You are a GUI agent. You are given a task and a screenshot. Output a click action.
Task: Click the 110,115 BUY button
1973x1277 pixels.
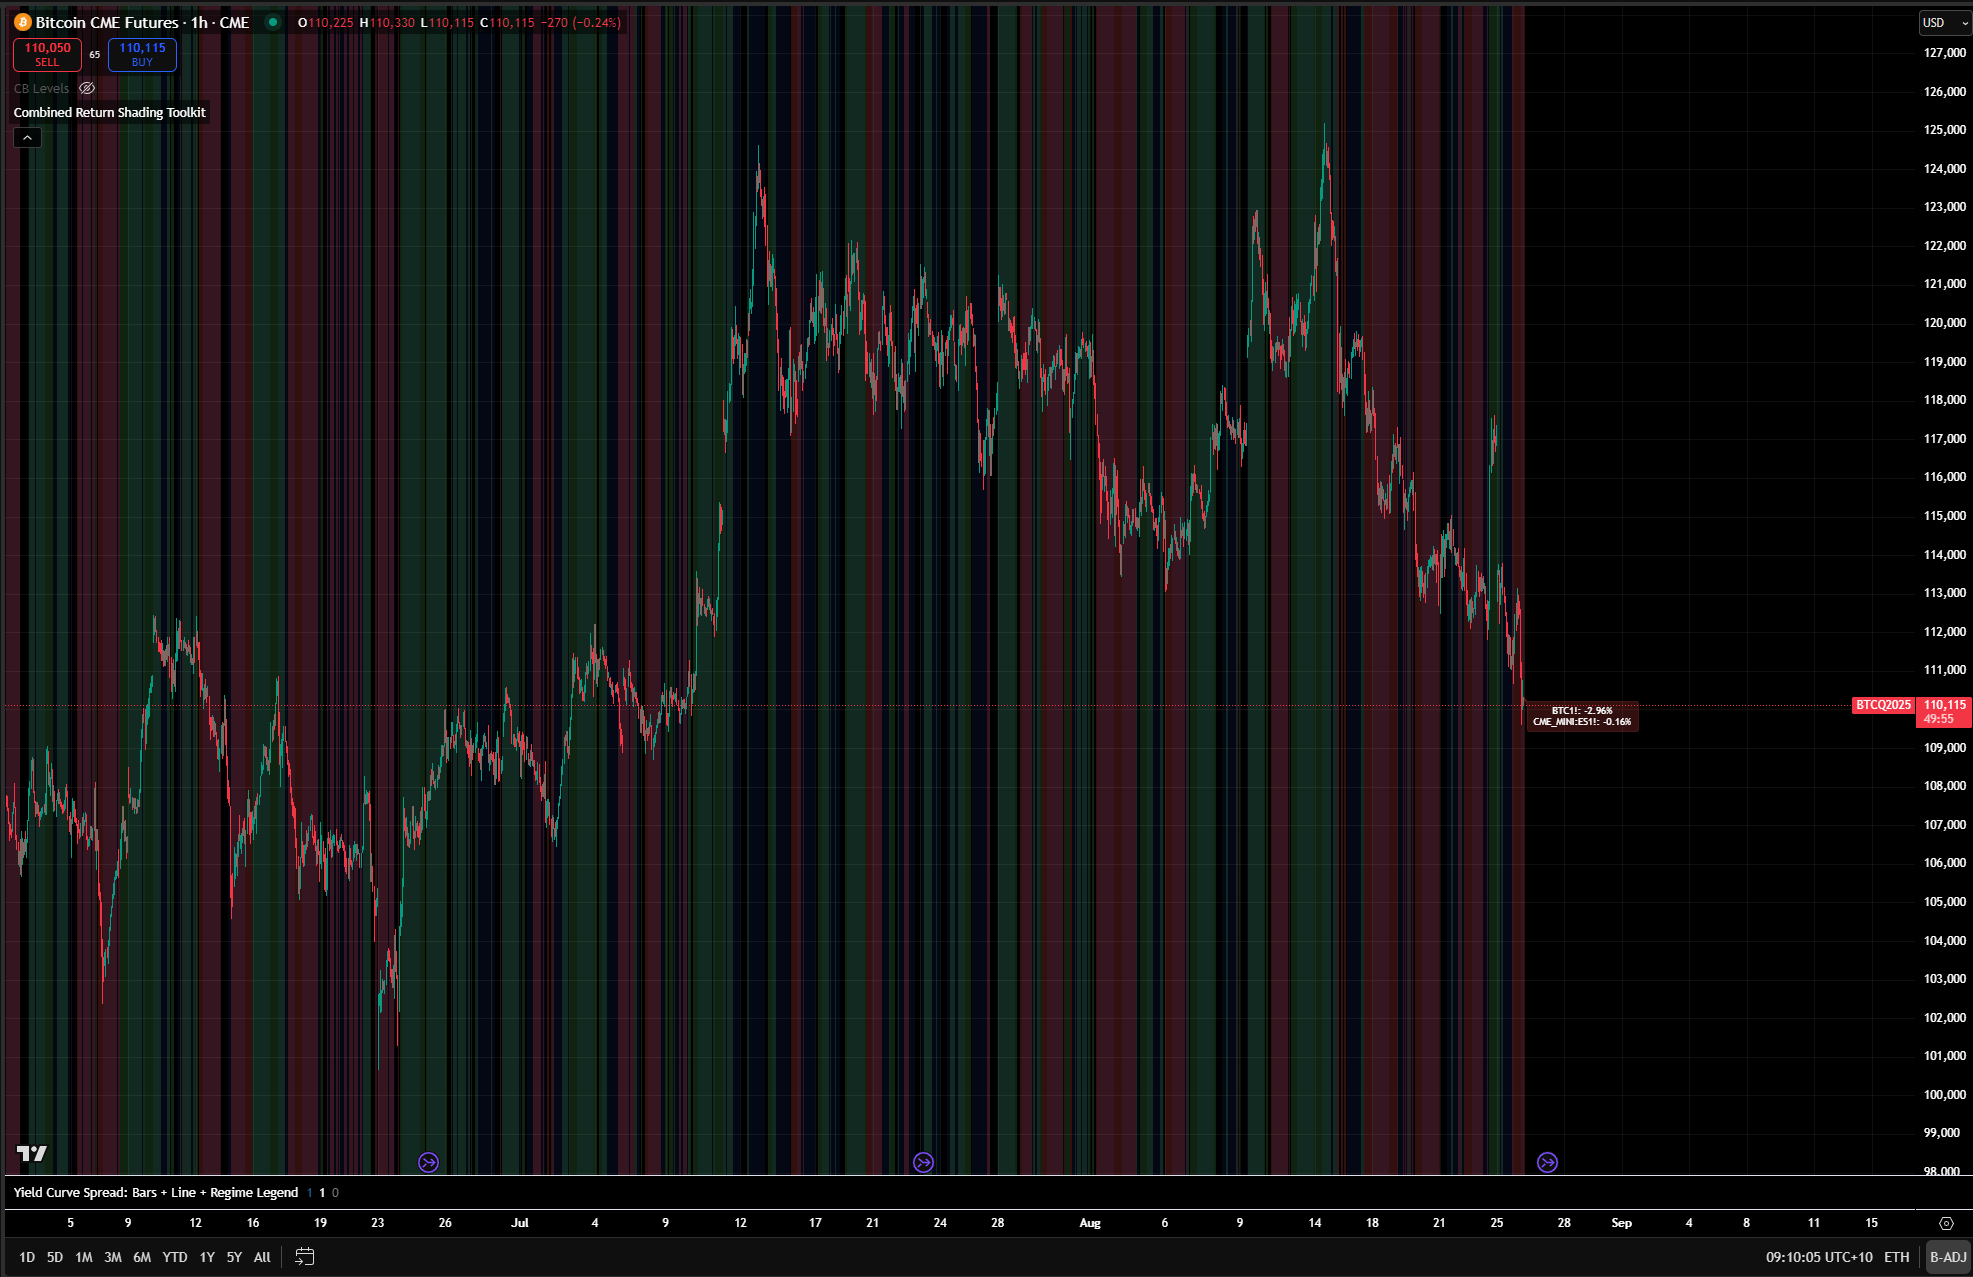(x=142, y=54)
